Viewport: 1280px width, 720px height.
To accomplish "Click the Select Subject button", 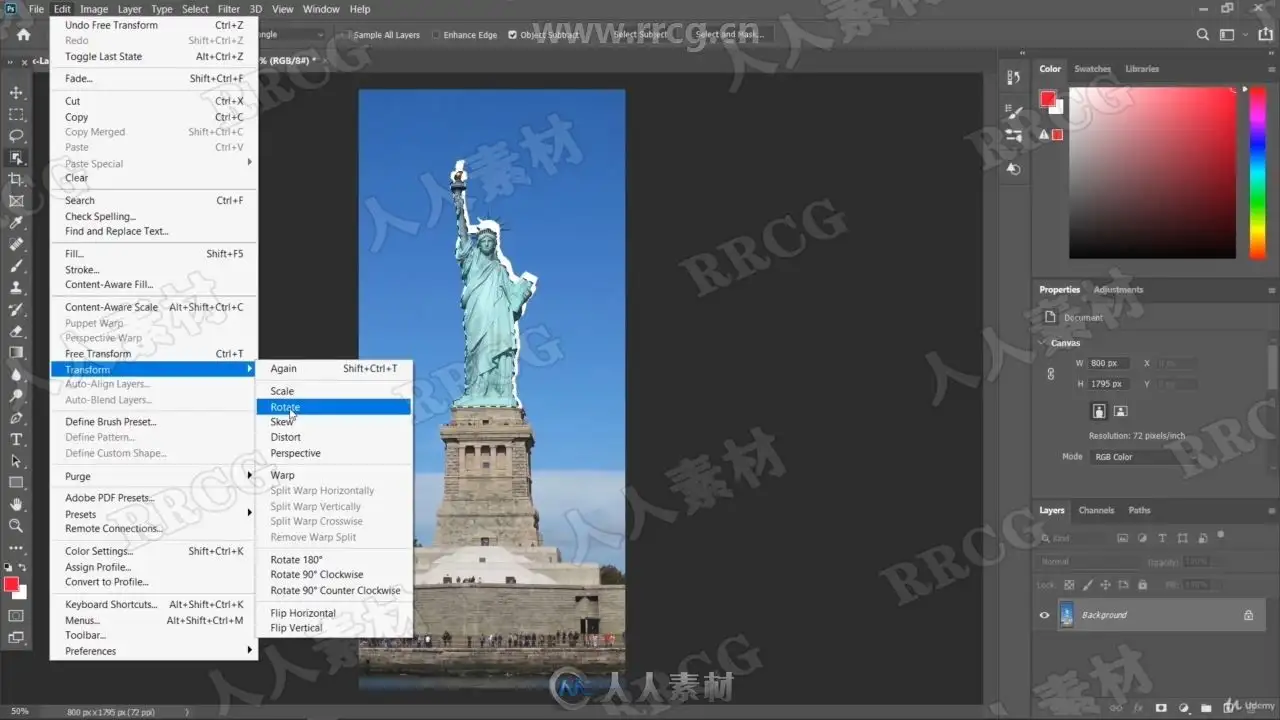I will pos(641,34).
